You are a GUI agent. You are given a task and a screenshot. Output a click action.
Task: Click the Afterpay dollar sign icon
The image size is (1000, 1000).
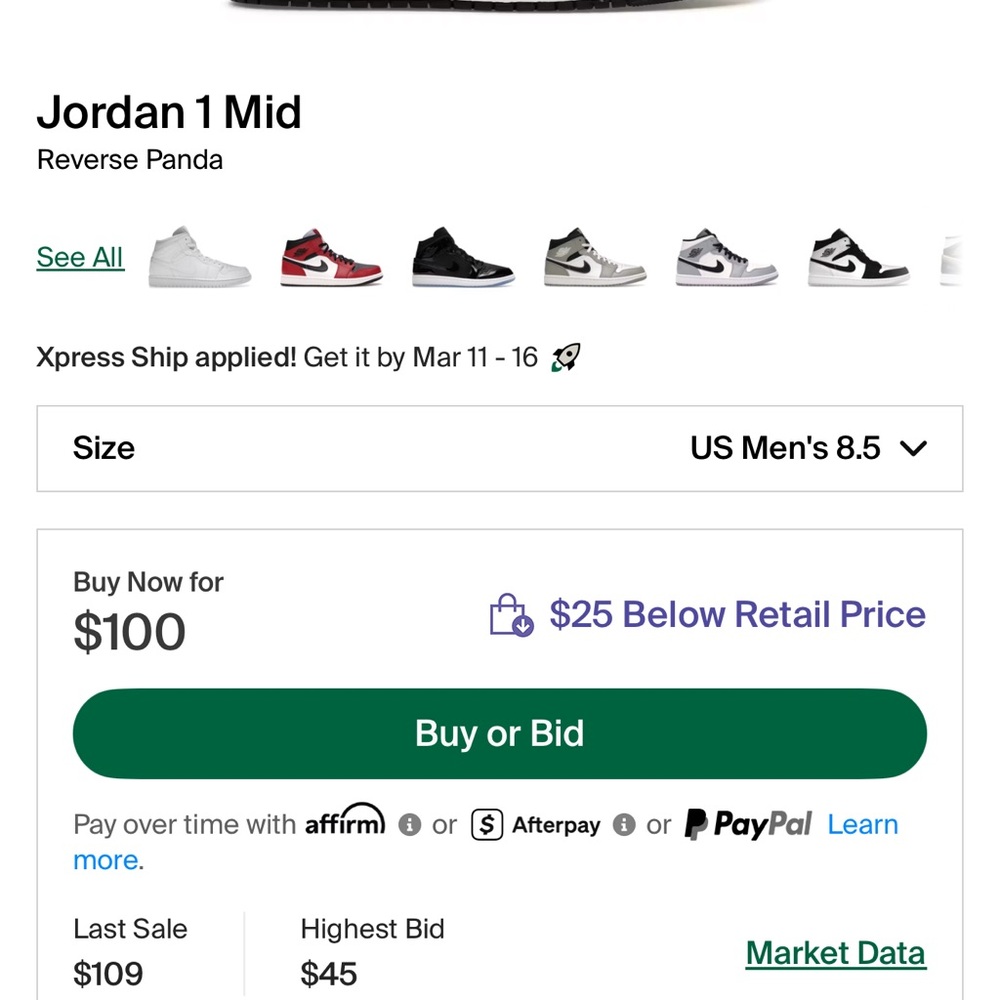click(x=487, y=825)
